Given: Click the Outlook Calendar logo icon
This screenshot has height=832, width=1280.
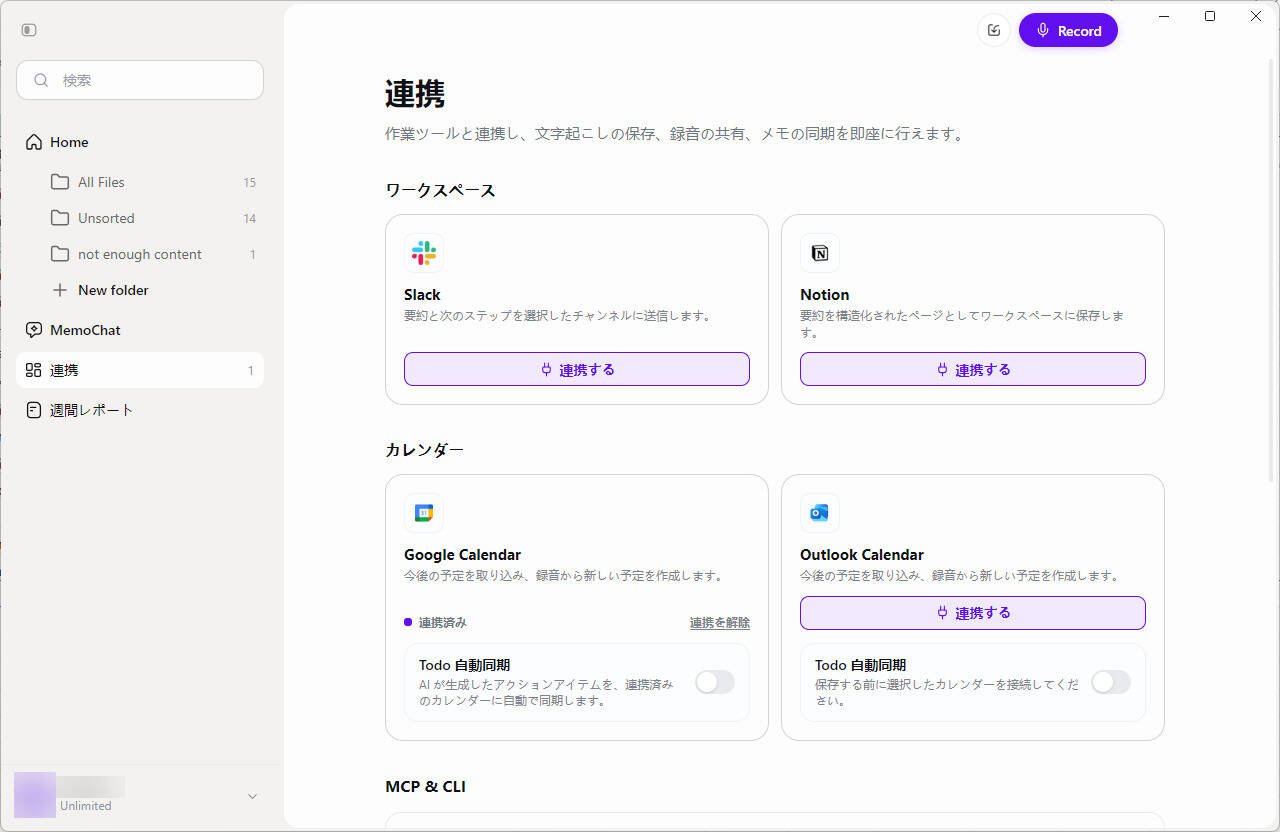Looking at the screenshot, I should (x=820, y=513).
